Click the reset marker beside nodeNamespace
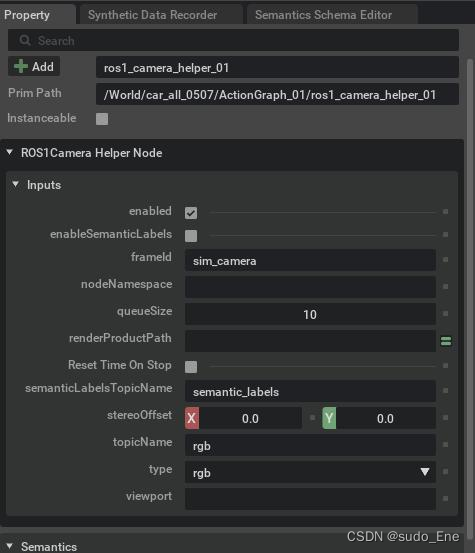Viewport: 475px width, 553px height. pyautogui.click(x=445, y=286)
